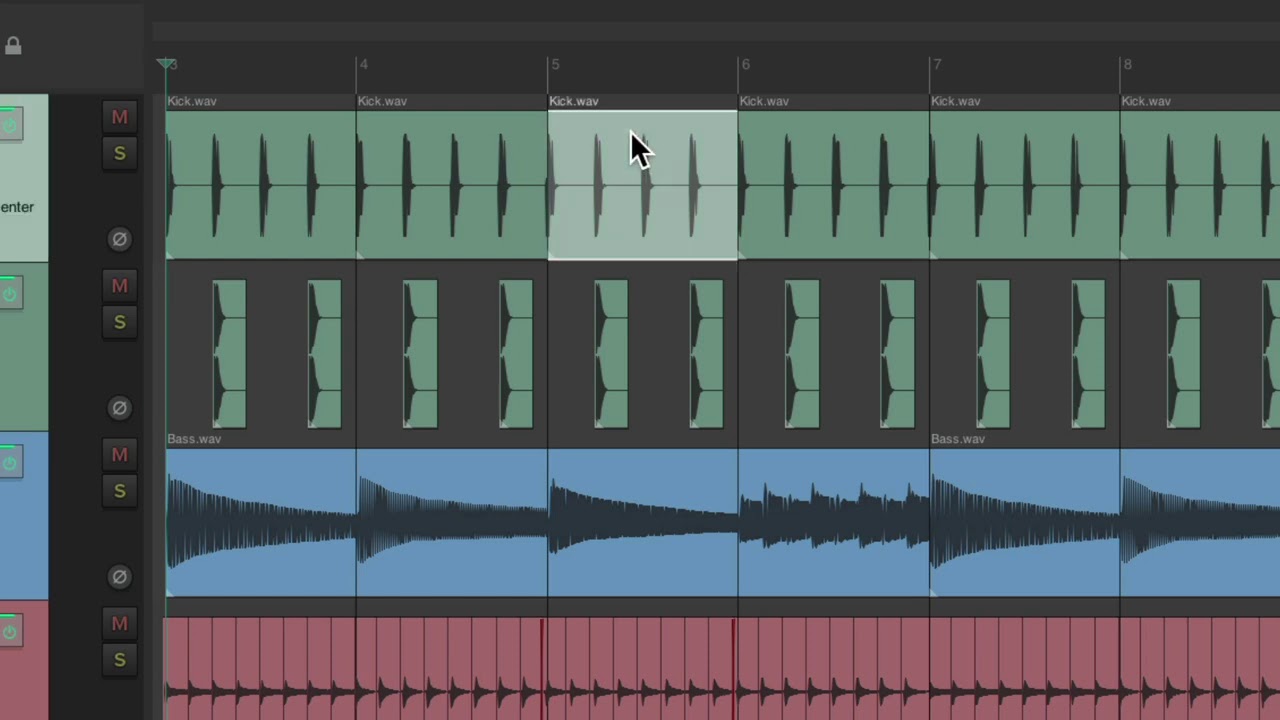Screen dimensions: 1280x720
Task: Click the green edit cursor handle on the ruler
Action: [x=166, y=64]
